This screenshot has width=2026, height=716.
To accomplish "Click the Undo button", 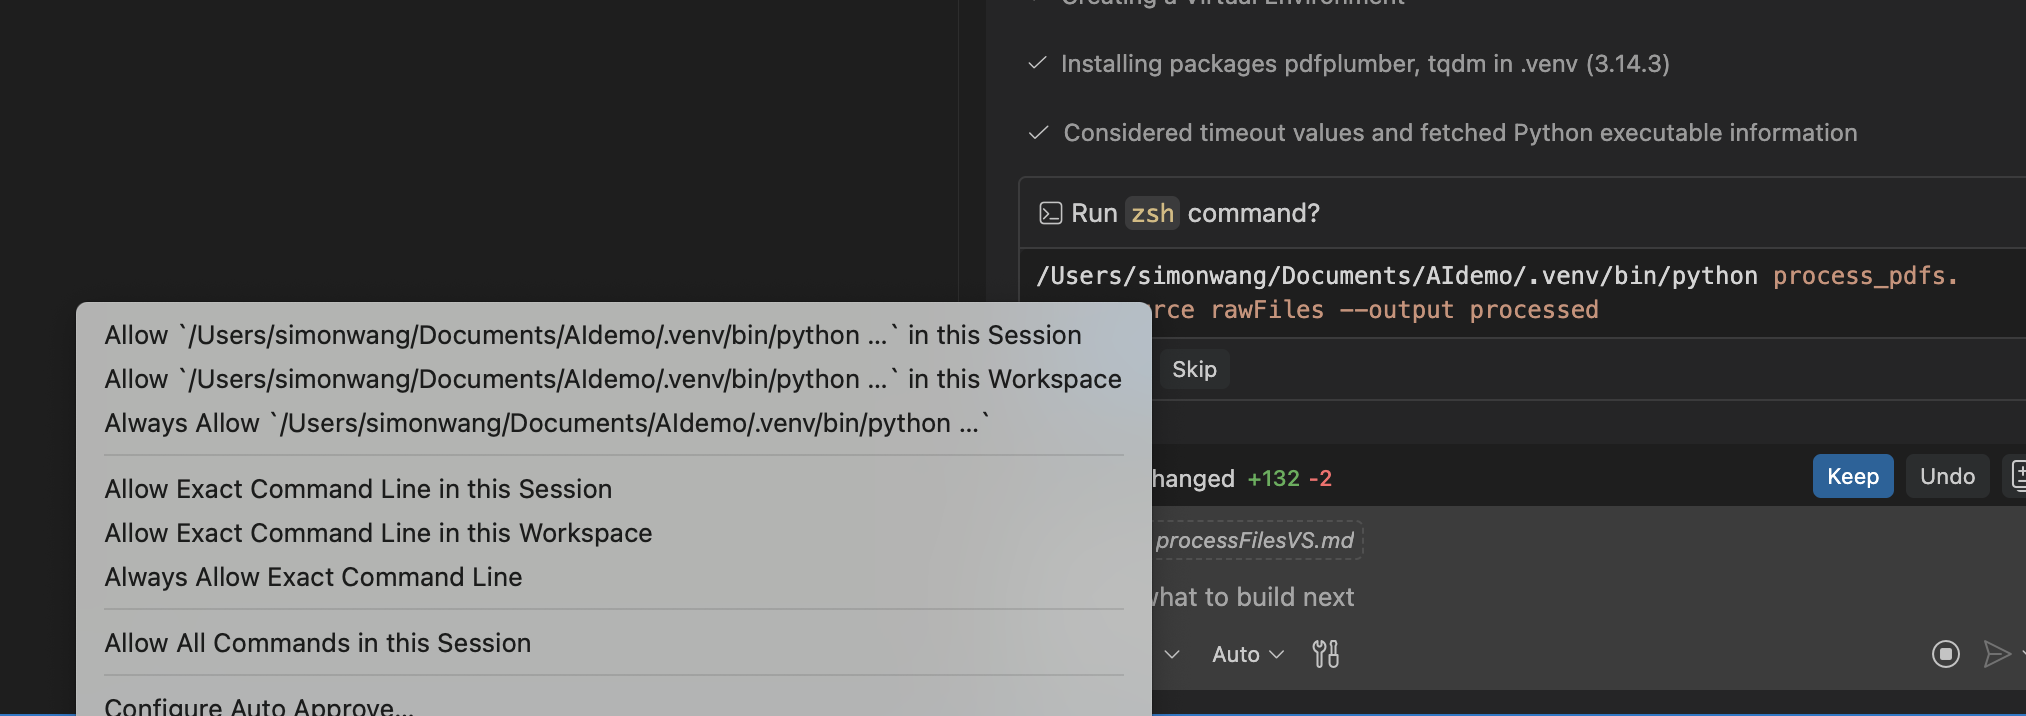I will [1946, 476].
